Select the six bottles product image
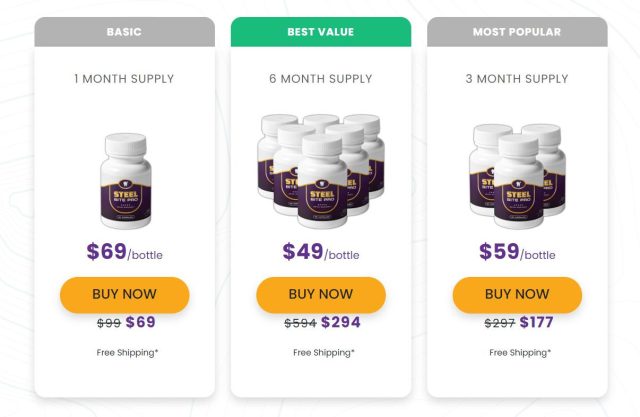The image size is (640, 417). pos(321,171)
